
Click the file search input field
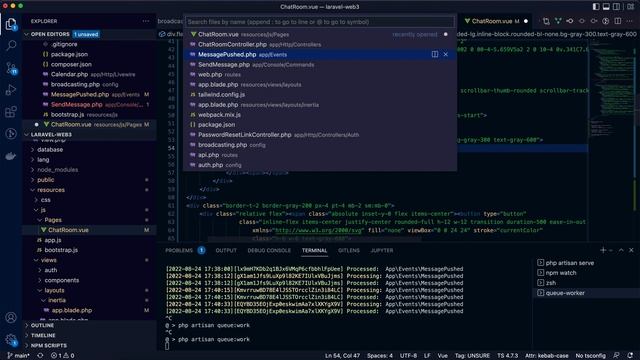320,22
